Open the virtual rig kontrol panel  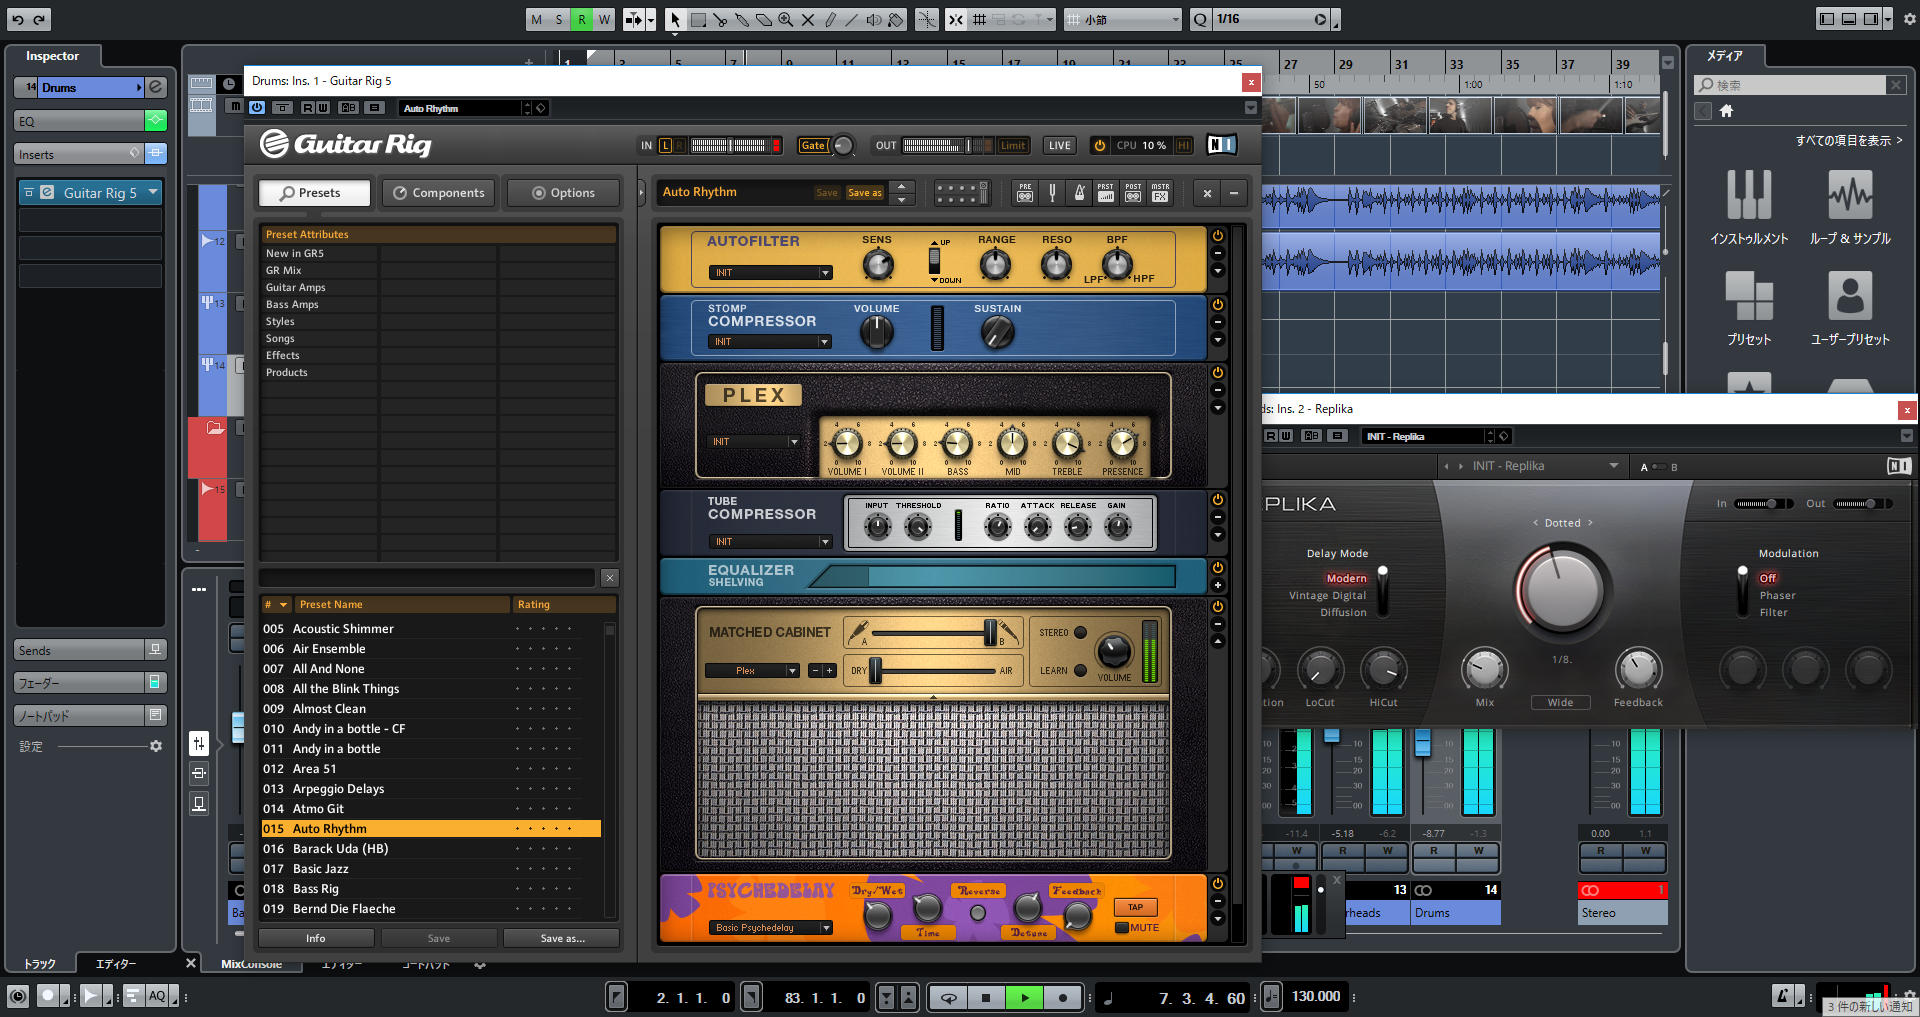[x=961, y=193]
